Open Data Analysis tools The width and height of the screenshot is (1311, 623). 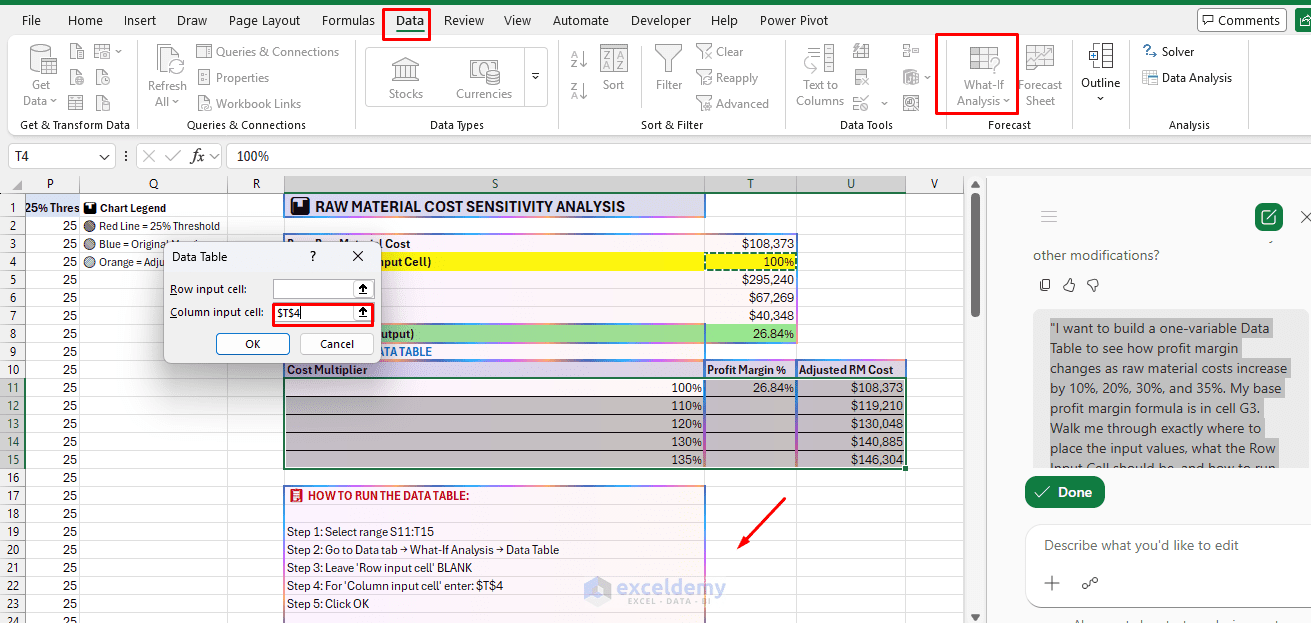[x=1187, y=78]
